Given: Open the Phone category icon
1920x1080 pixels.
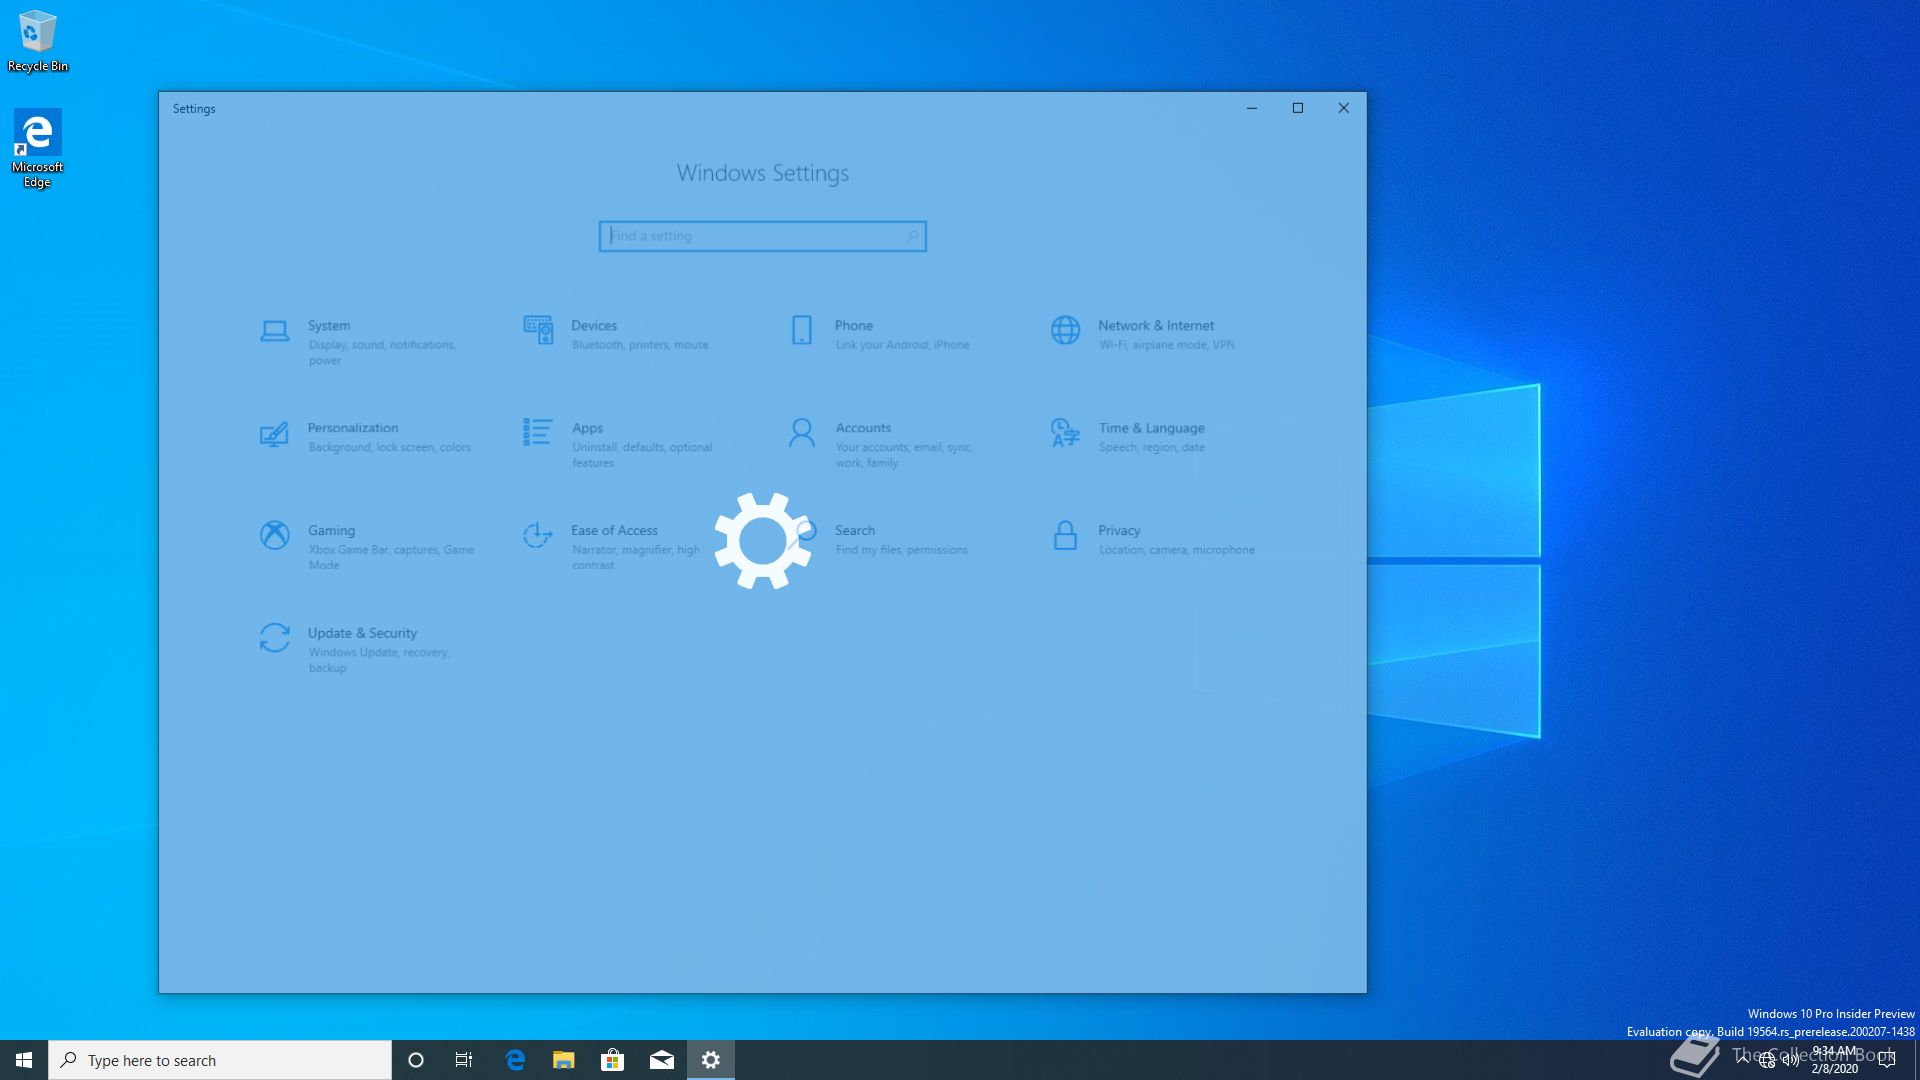Looking at the screenshot, I should tap(802, 330).
